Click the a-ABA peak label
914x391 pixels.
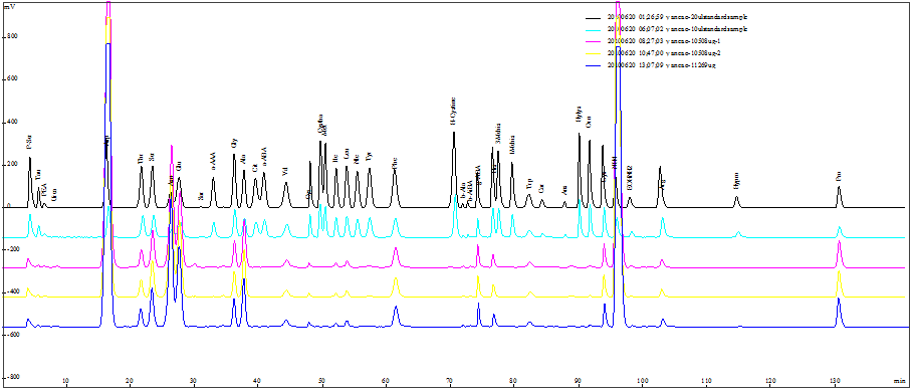[264, 157]
